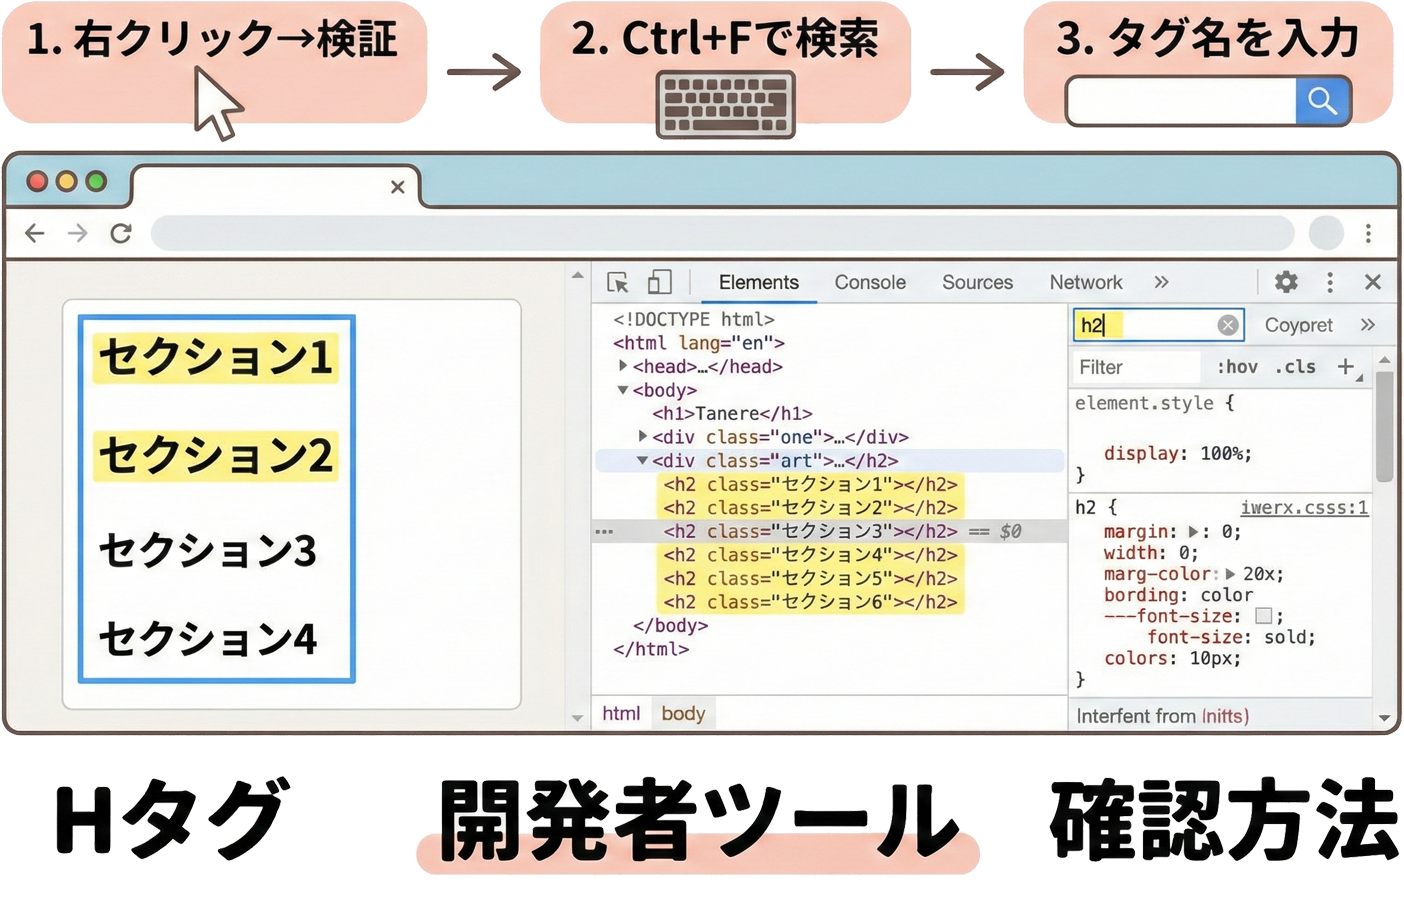Click the blue magnifier search icon
The width and height of the screenshot is (1404, 900).
coord(1322,100)
